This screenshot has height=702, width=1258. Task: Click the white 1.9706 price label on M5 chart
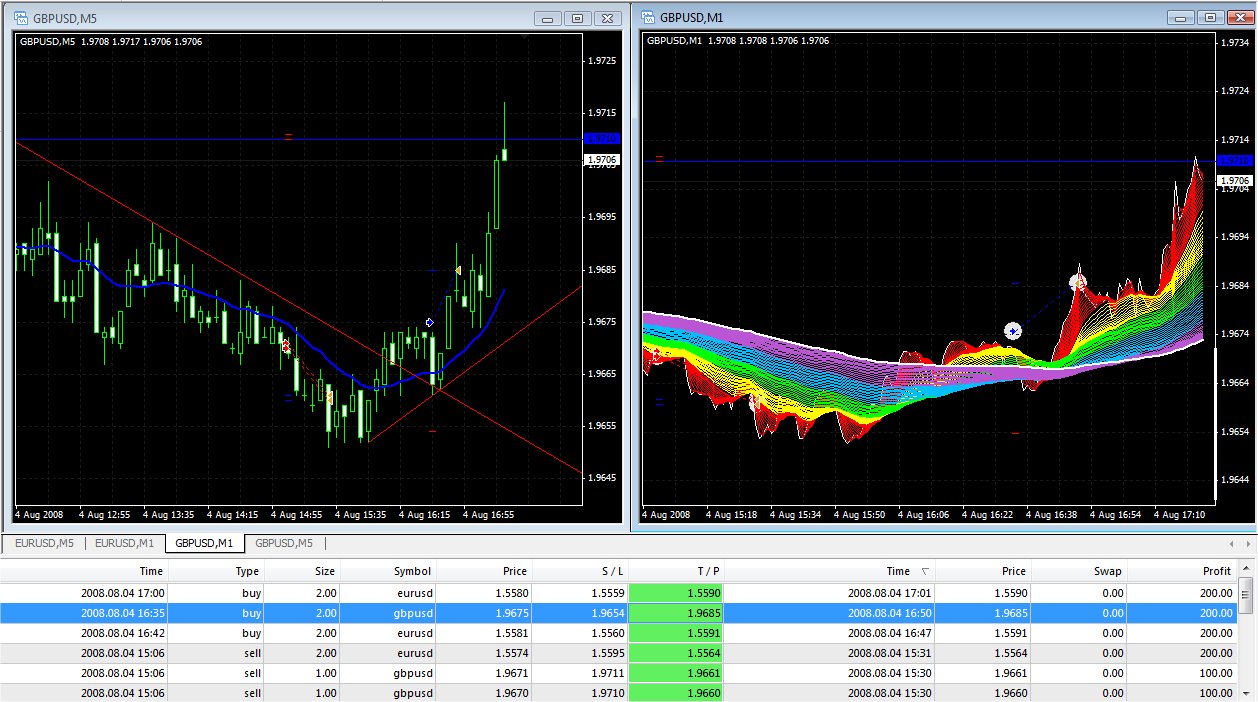(602, 159)
